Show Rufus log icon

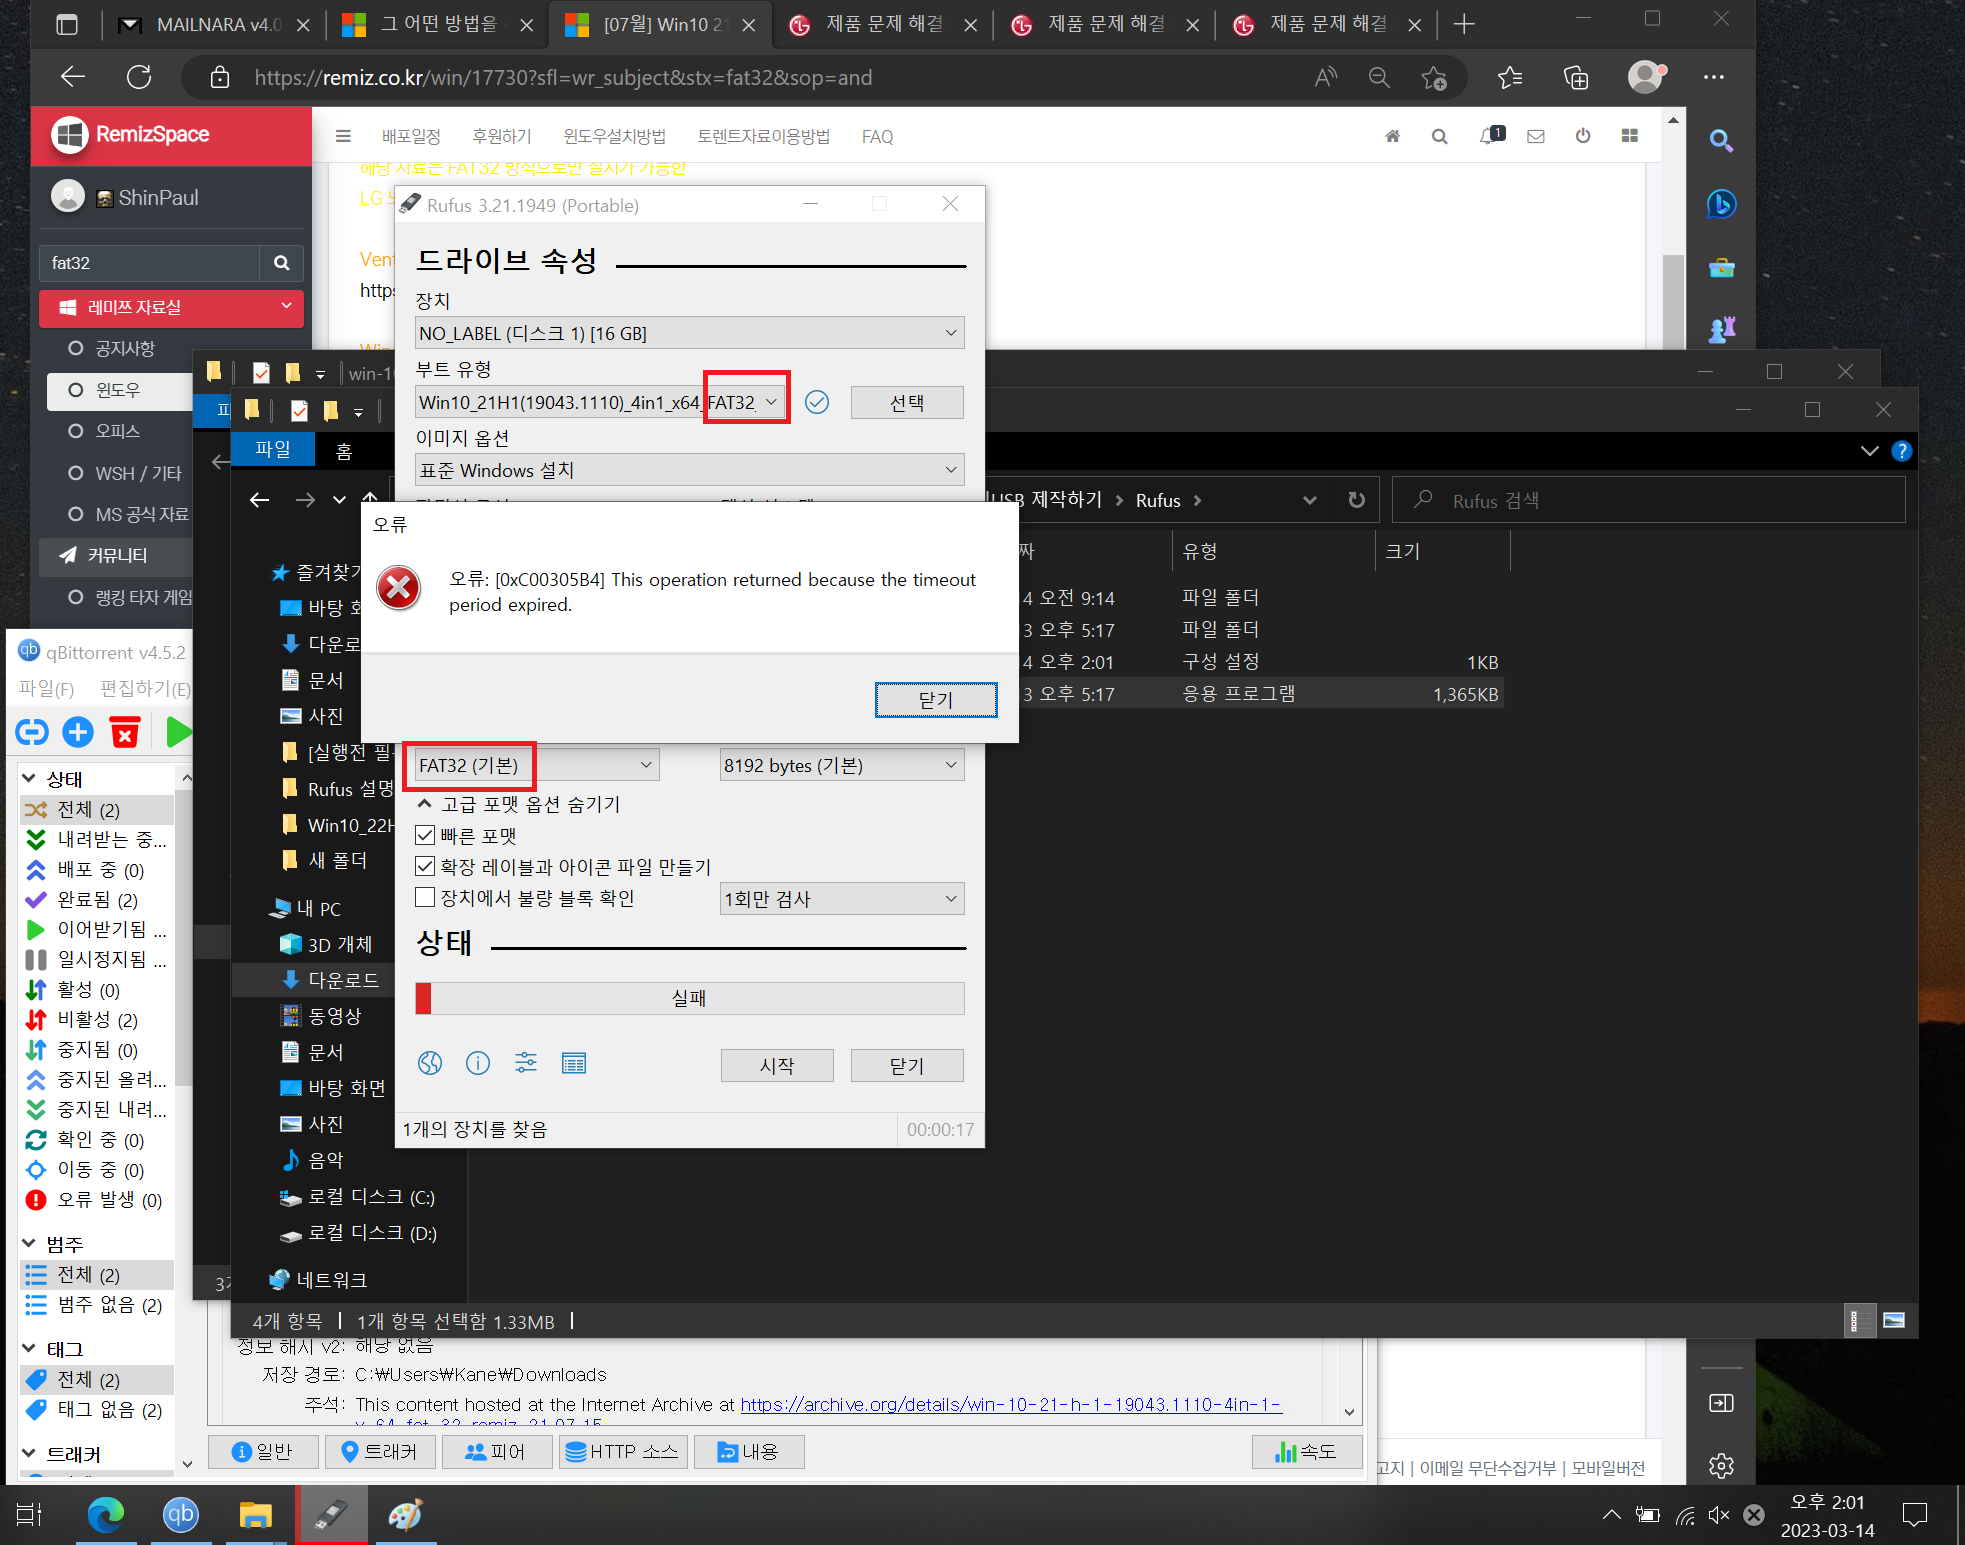[x=574, y=1063]
